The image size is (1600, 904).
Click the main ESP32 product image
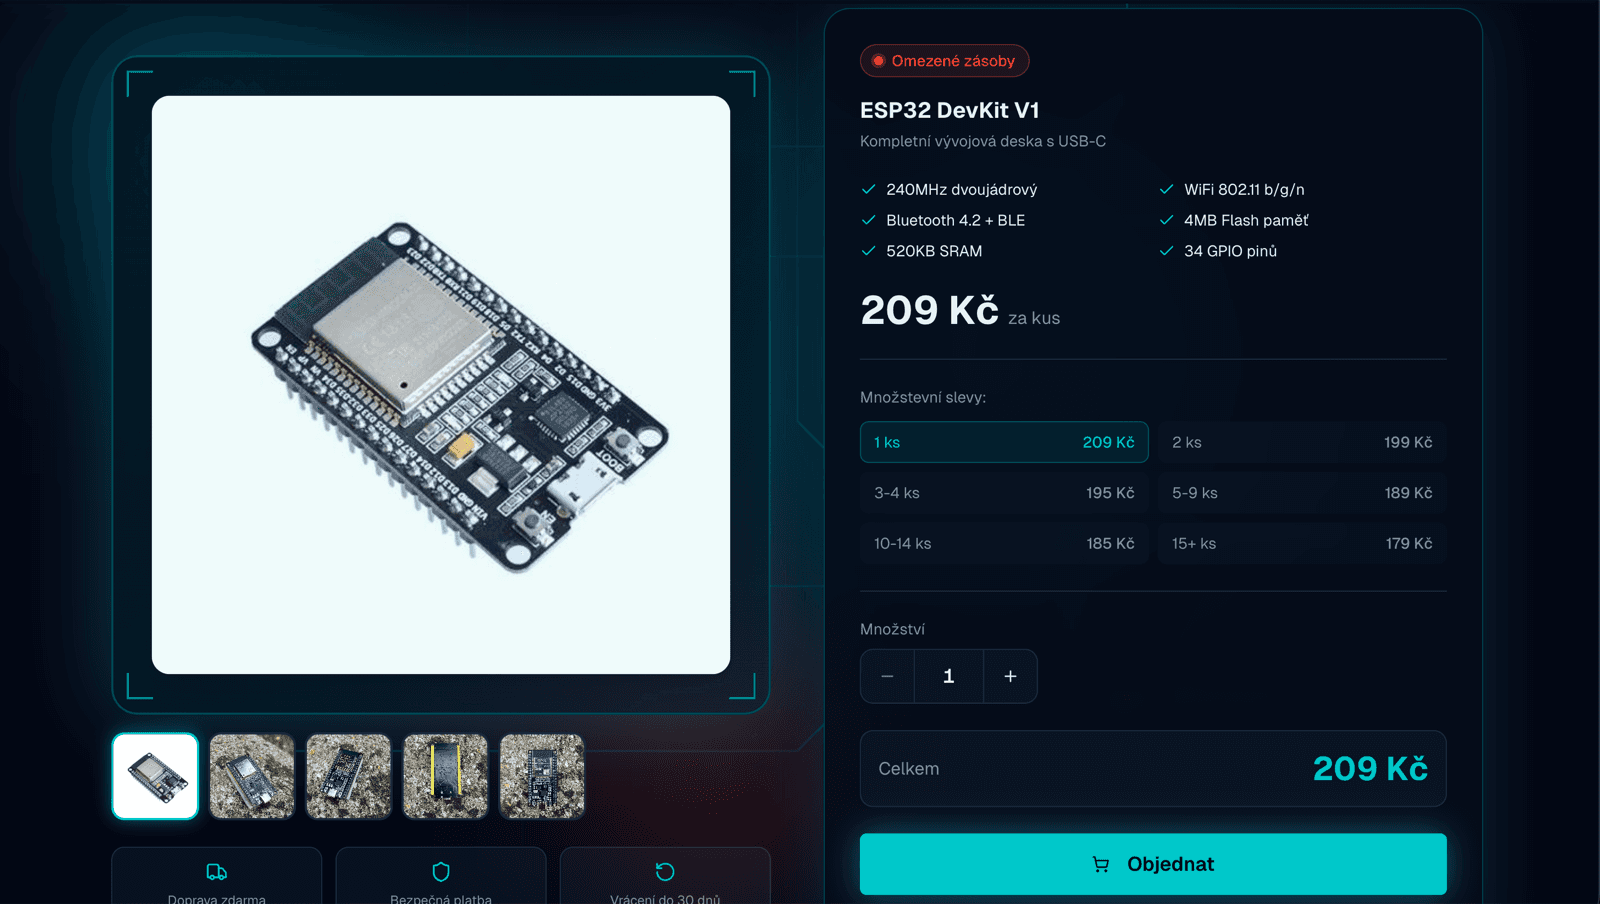pos(441,385)
